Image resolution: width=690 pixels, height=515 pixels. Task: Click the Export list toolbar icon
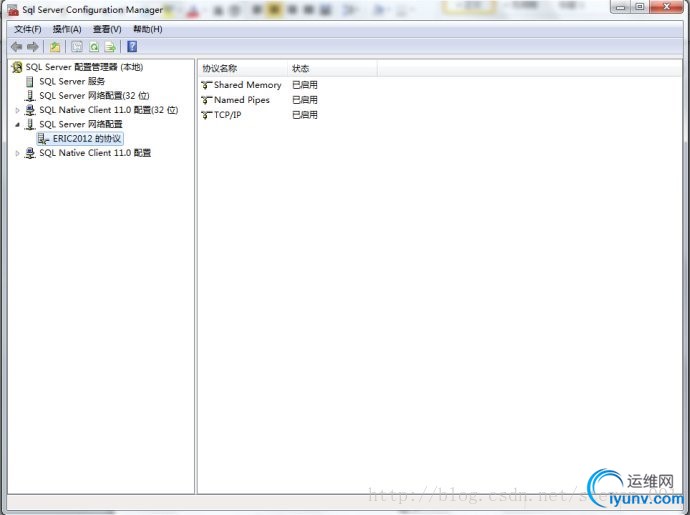coord(110,47)
